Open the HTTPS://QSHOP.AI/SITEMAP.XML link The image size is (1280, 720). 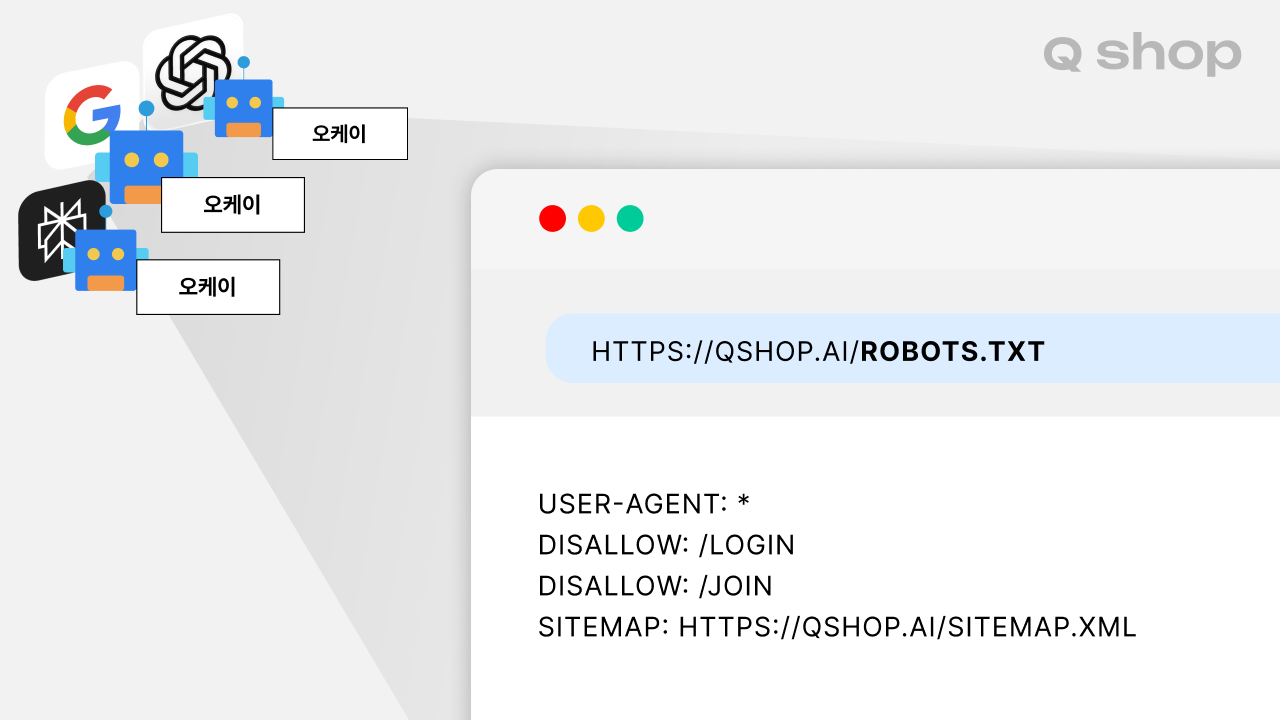point(908,627)
